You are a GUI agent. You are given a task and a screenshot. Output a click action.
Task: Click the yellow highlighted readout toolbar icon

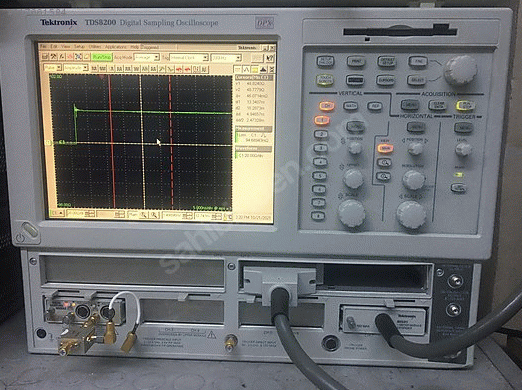tap(255, 69)
